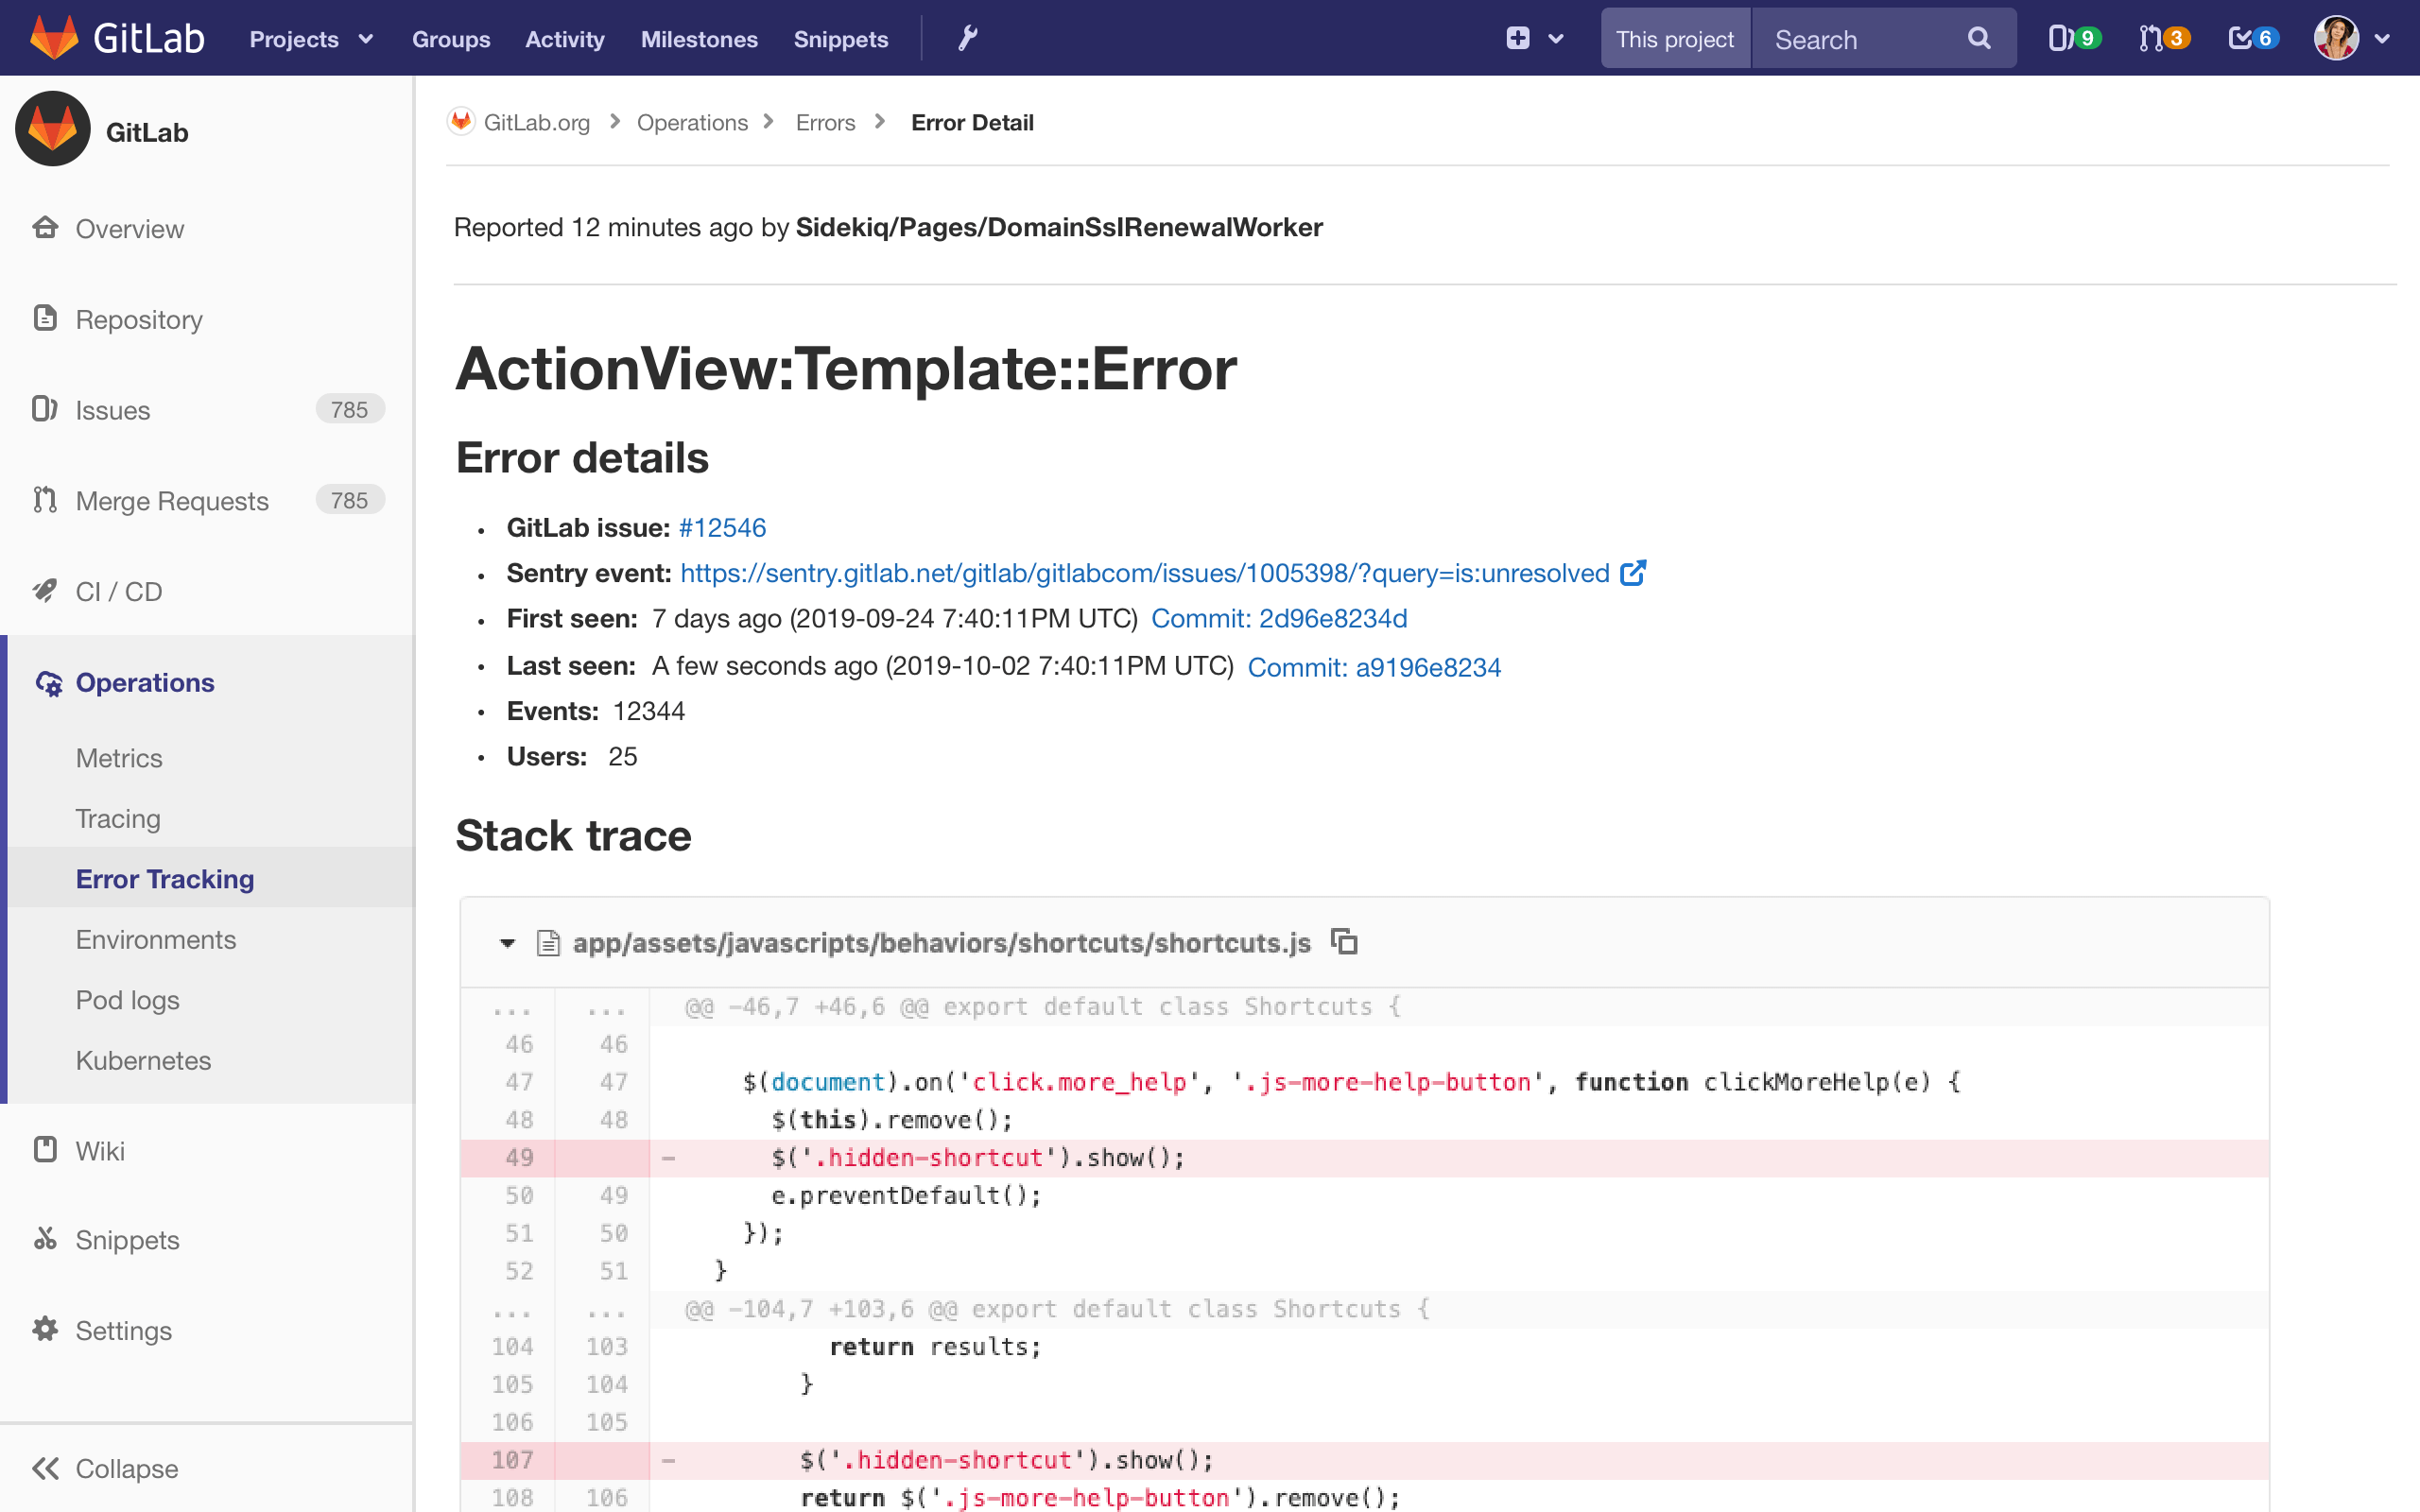2420x1512 pixels.
Task: Click the GitLab project avatar in sidebar
Action: [53, 129]
